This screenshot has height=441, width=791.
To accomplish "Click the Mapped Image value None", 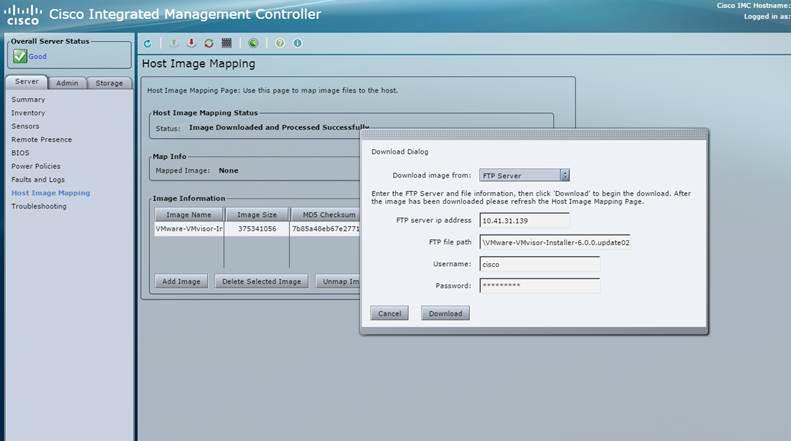I will (229, 171).
